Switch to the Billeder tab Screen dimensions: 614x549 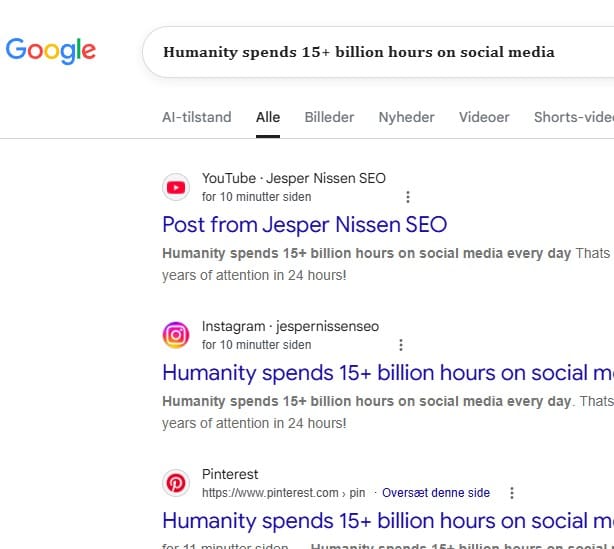[329, 117]
